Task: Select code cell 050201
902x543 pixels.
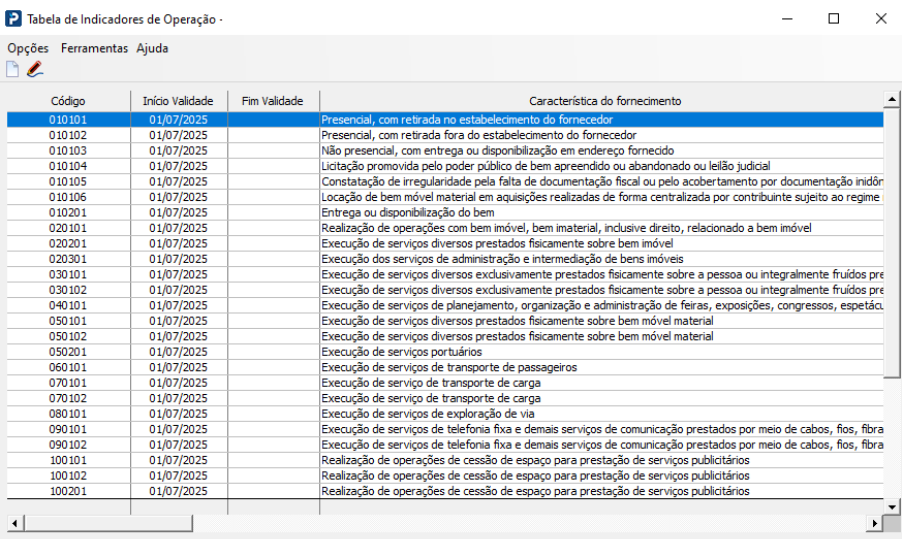Action: click(x=68, y=353)
